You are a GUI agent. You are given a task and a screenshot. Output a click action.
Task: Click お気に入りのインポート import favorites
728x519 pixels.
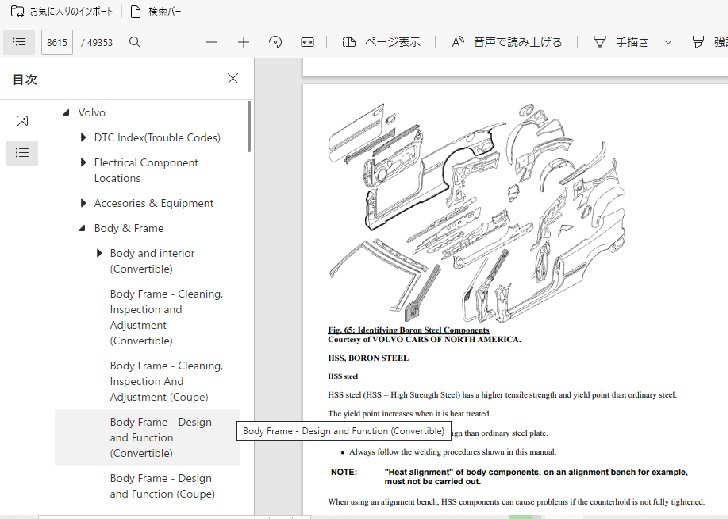(62, 12)
